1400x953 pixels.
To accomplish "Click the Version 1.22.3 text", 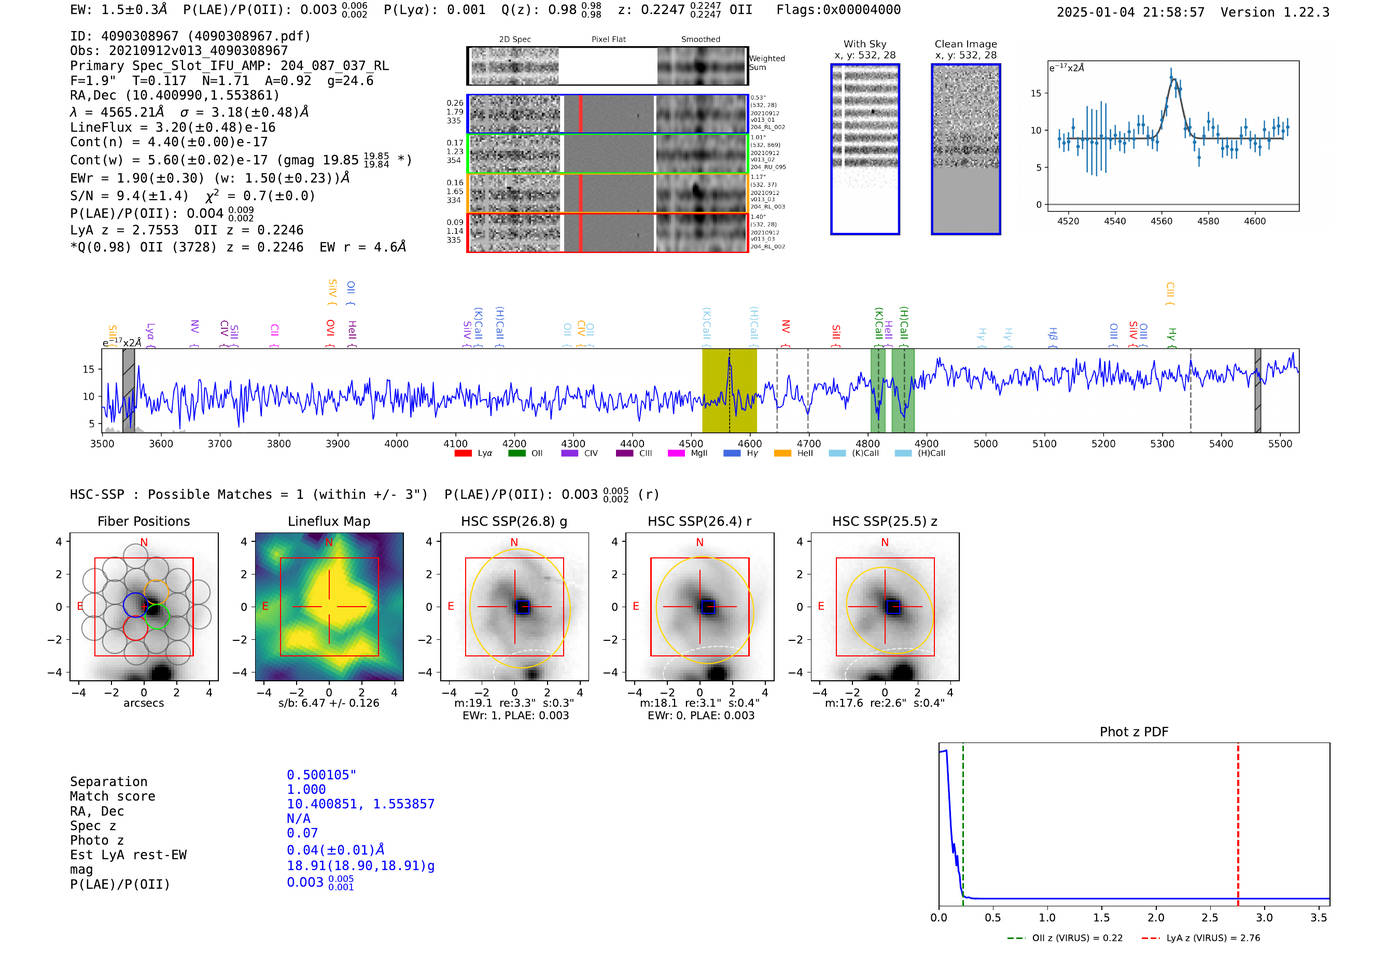I will (x=1275, y=12).
